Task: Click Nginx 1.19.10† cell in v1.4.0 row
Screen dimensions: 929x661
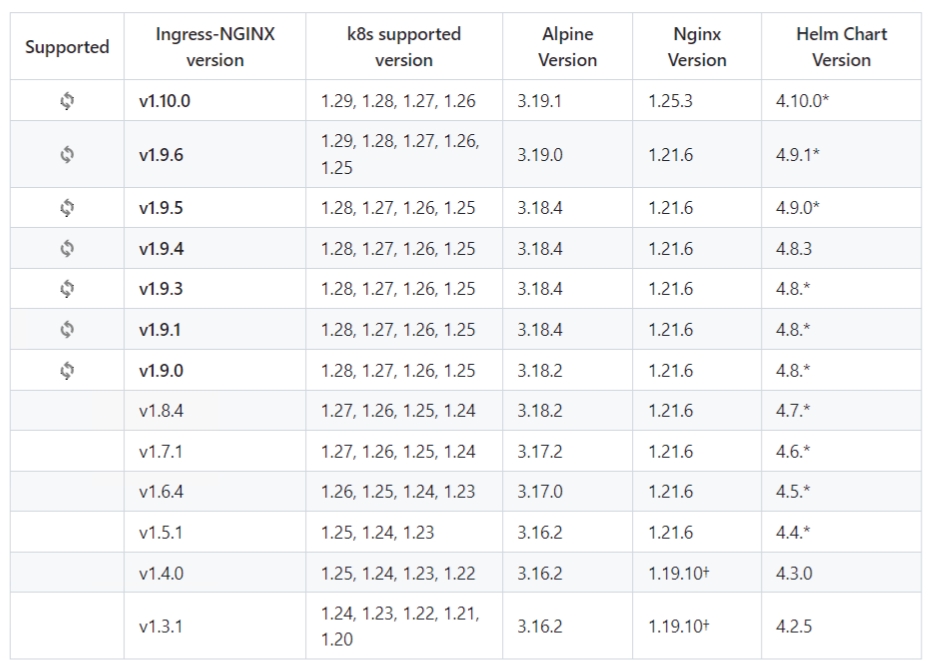Action: pyautogui.click(x=676, y=573)
